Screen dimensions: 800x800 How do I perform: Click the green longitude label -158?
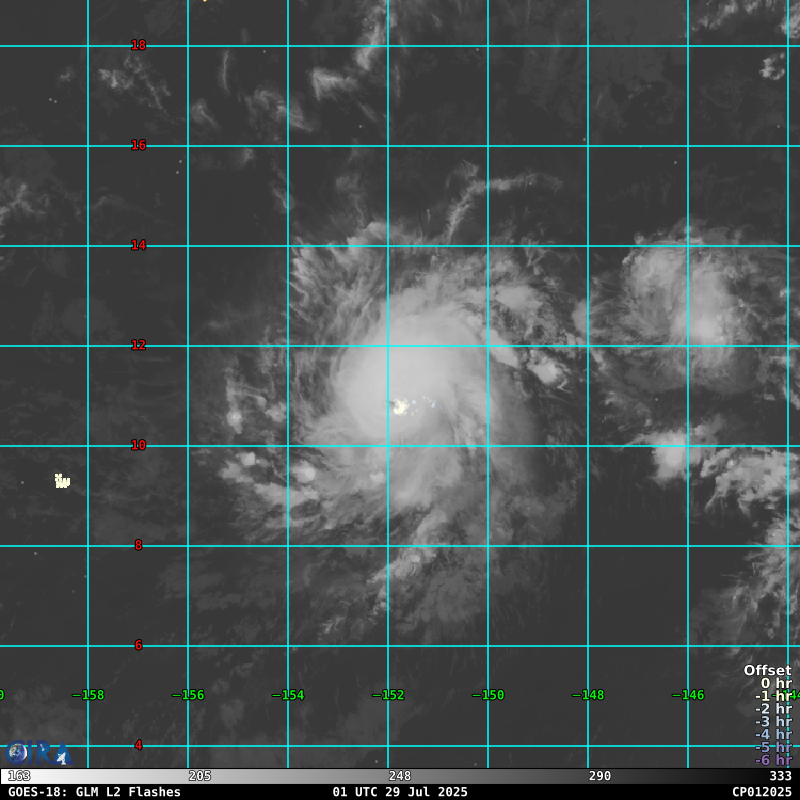tap(88, 695)
